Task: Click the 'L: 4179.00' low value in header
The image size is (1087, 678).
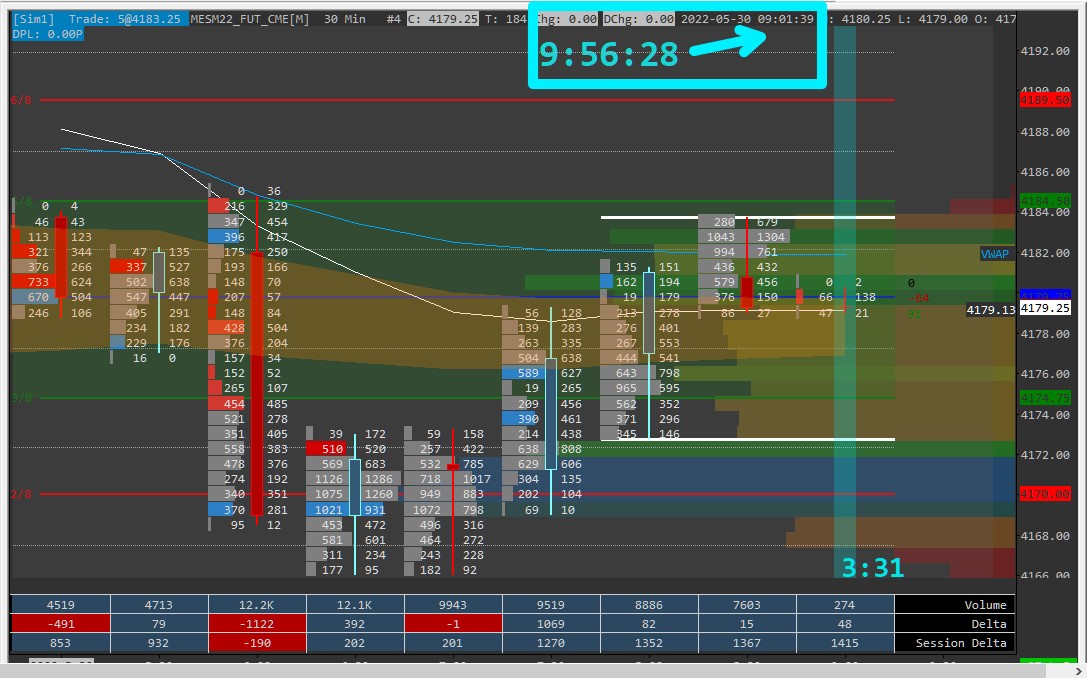Action: click(x=933, y=19)
